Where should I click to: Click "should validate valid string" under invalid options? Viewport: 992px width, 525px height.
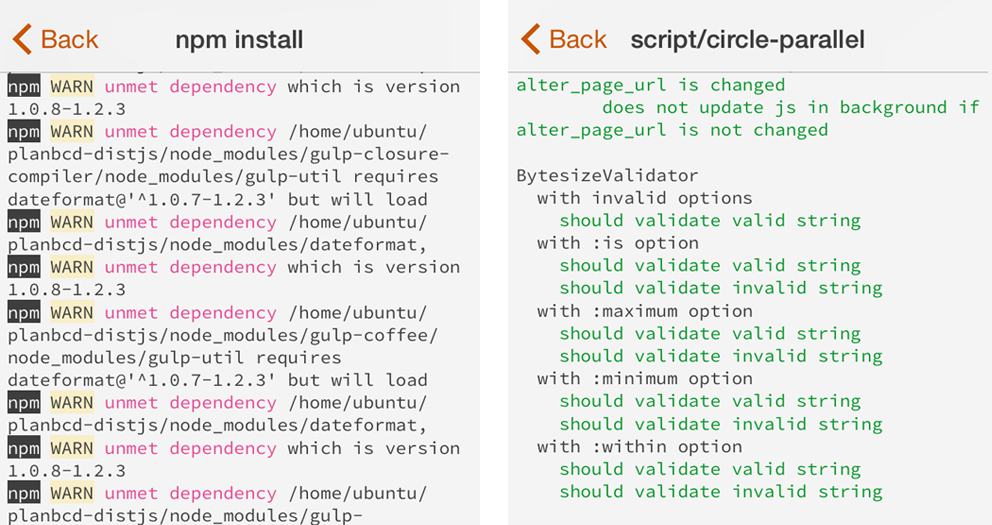[x=709, y=220]
